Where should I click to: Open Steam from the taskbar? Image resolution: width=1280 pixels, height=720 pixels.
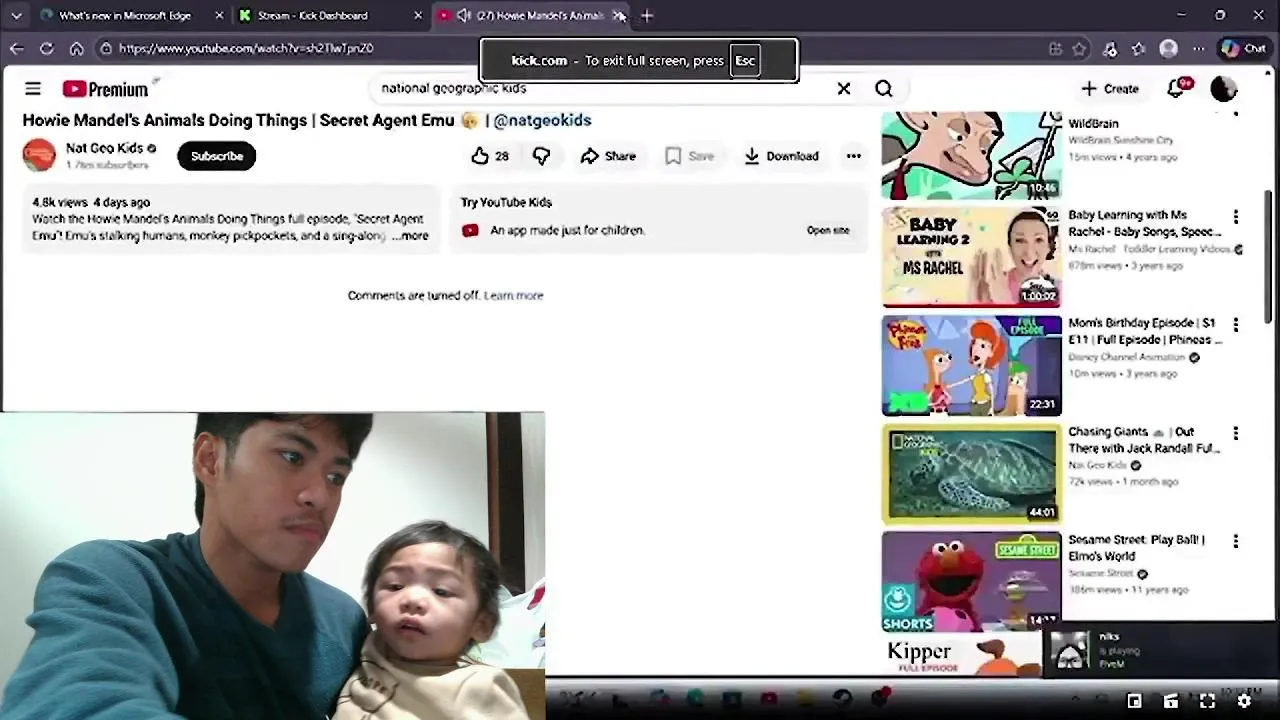pyautogui.click(x=842, y=699)
